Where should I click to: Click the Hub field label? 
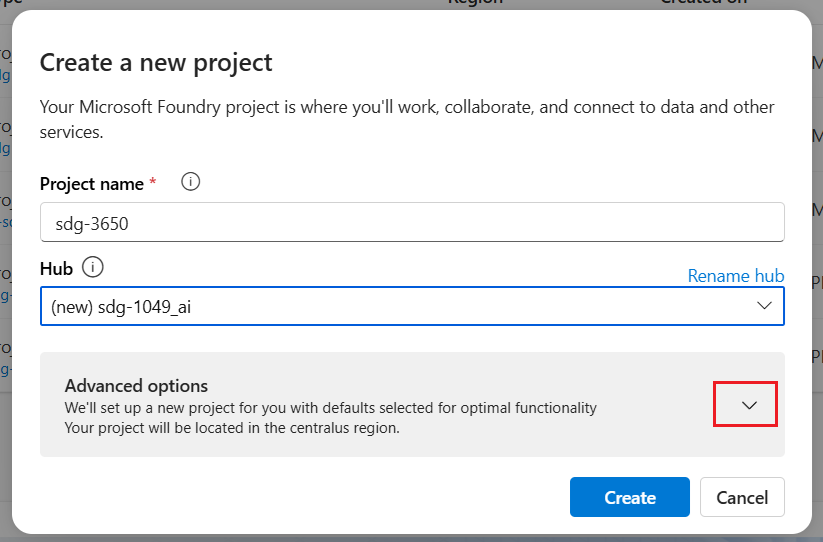[x=56, y=268]
